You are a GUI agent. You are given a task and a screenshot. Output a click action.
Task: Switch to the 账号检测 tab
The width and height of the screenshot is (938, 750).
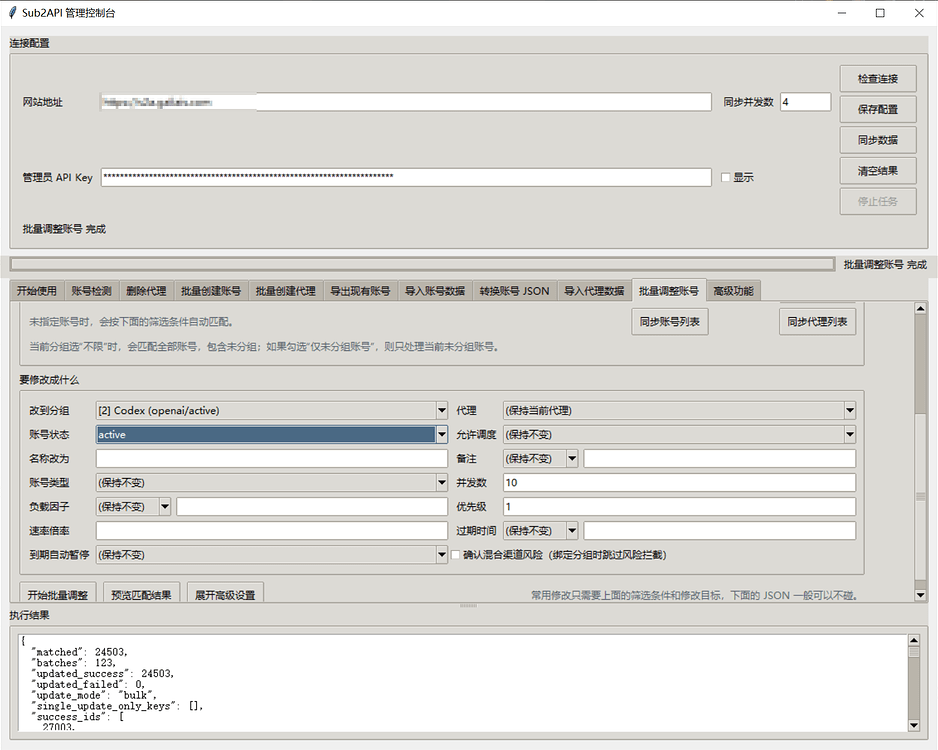pyautogui.click(x=92, y=291)
